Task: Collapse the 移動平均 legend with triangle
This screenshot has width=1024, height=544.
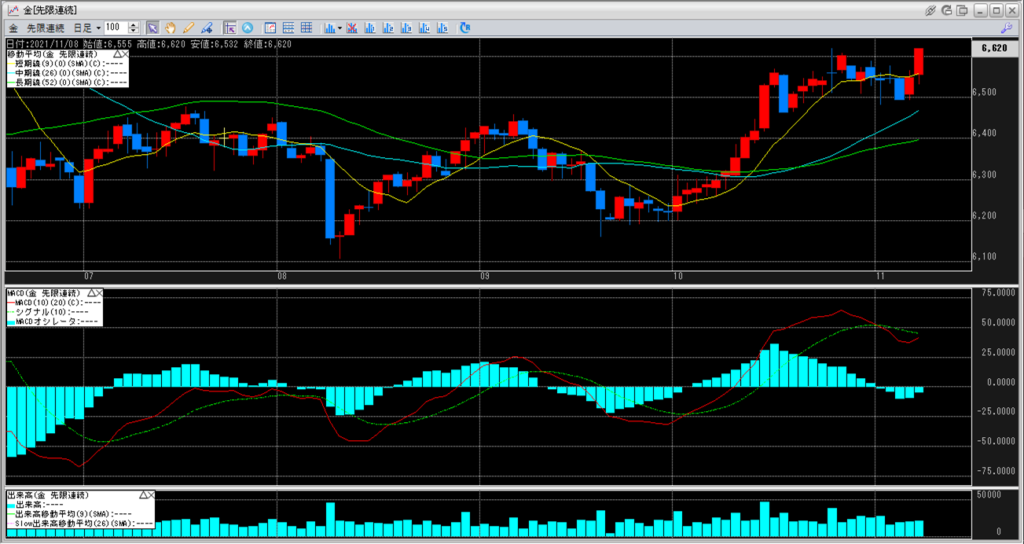Action: tap(116, 54)
